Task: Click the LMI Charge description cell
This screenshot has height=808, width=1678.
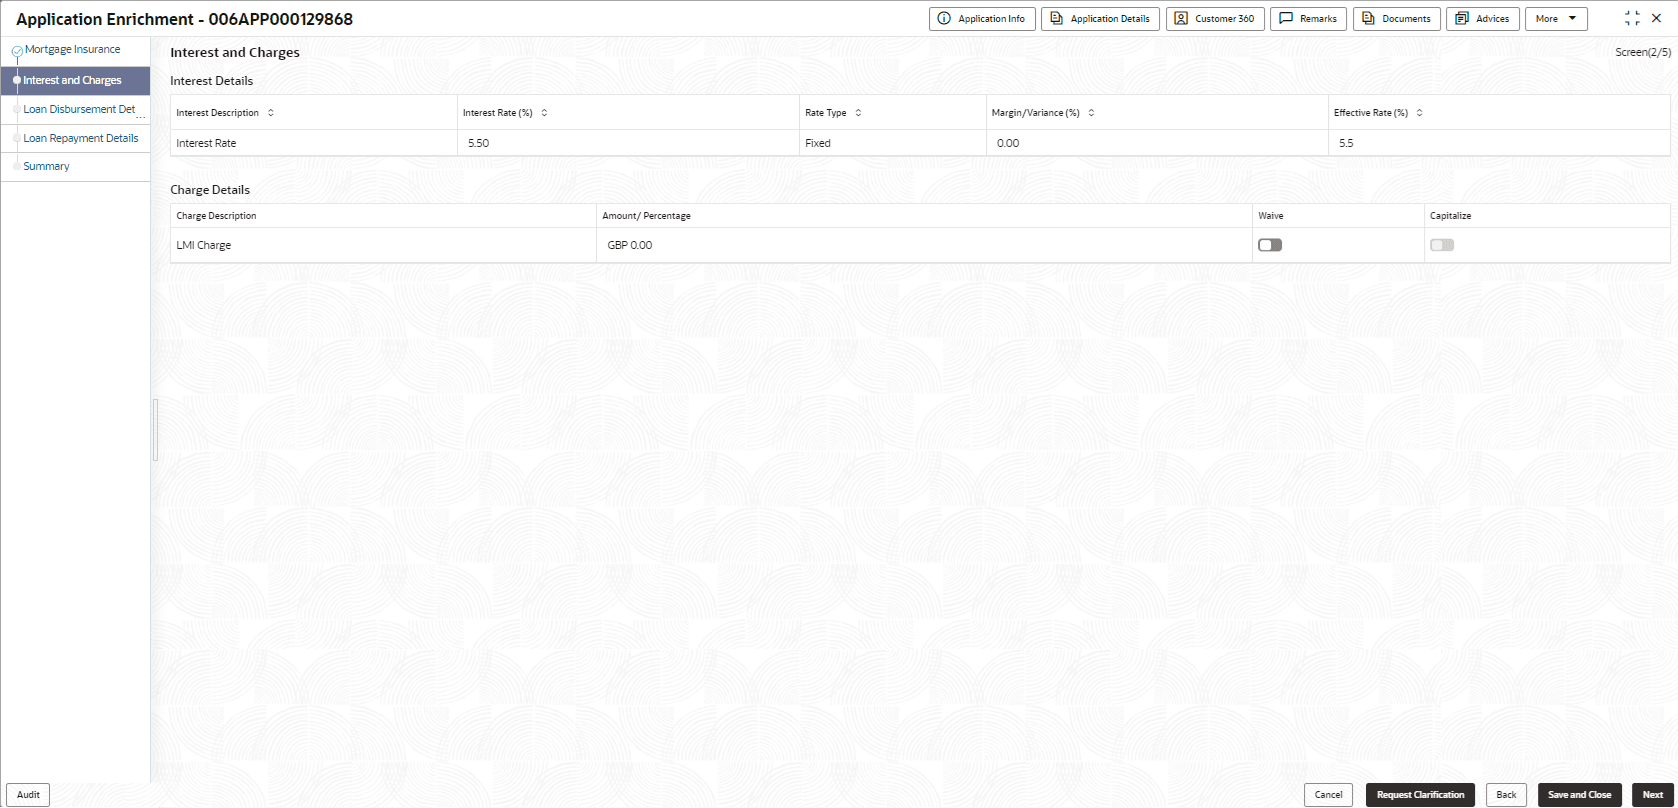Action: pos(383,245)
